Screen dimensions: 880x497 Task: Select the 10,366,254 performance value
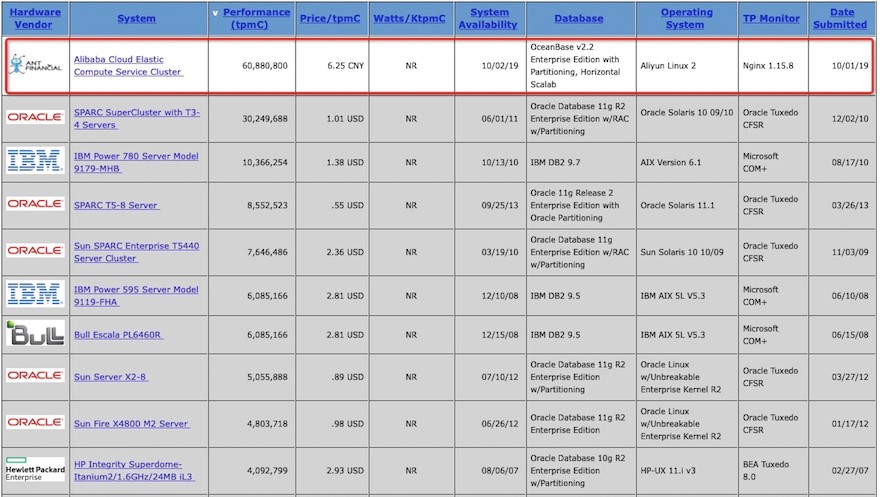coord(265,162)
